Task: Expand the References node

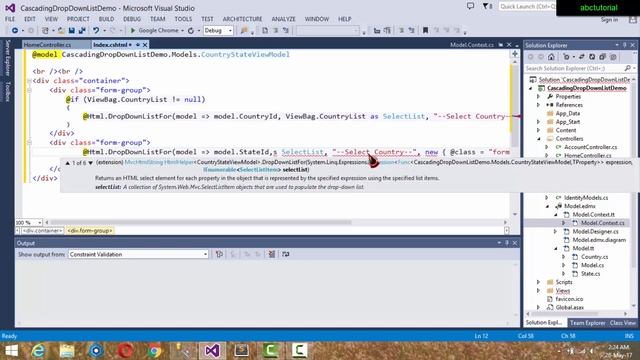Action: point(538,105)
